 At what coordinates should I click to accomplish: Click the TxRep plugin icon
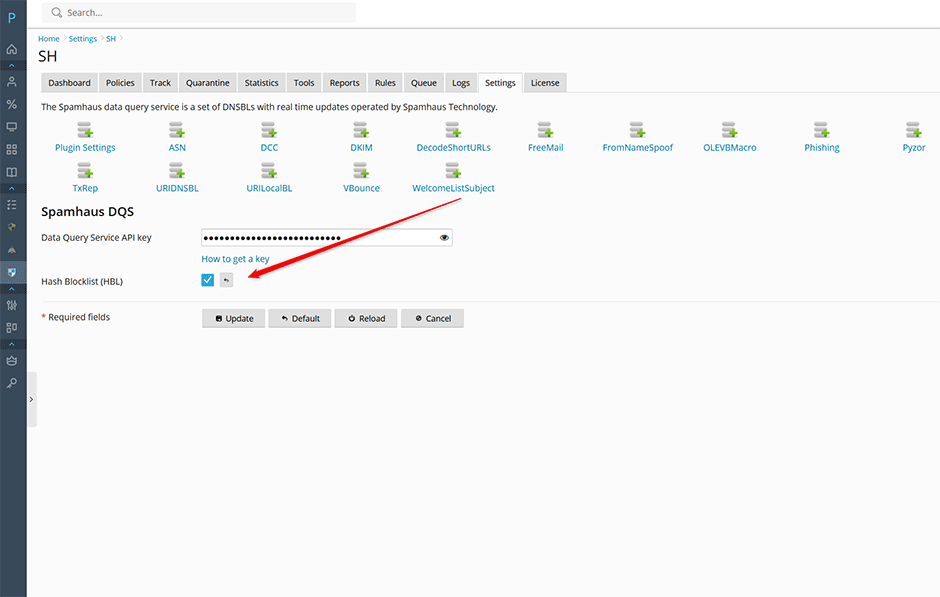click(x=85, y=171)
